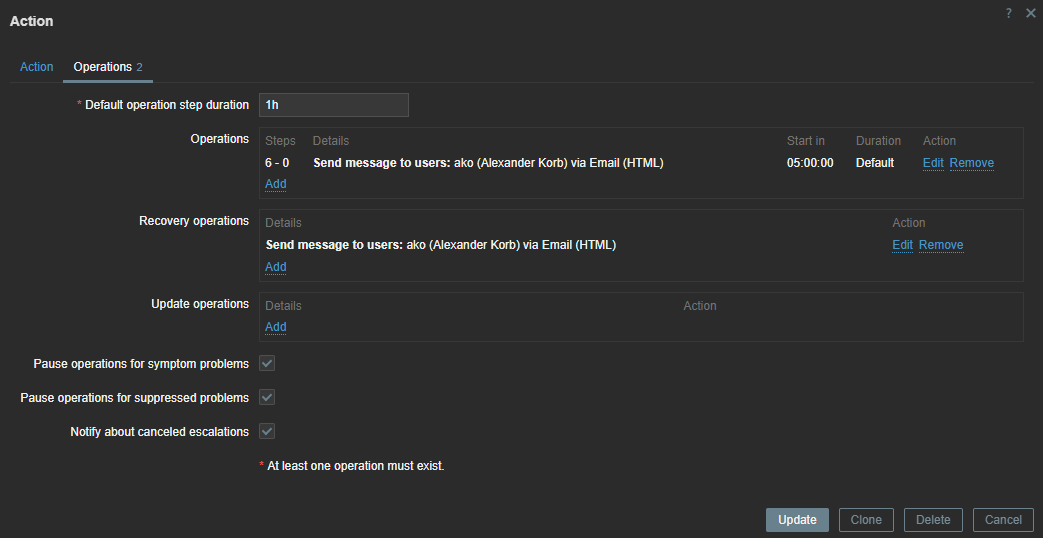This screenshot has height=538, width=1043.
Task: Uncheck Pause operations for suppressed problems
Action: (x=267, y=397)
